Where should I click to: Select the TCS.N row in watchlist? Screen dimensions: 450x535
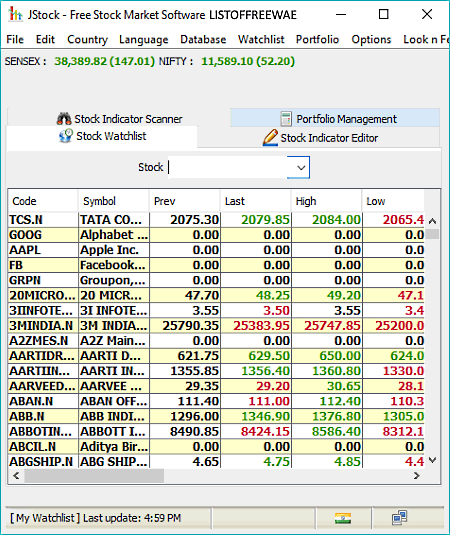(x=216, y=220)
